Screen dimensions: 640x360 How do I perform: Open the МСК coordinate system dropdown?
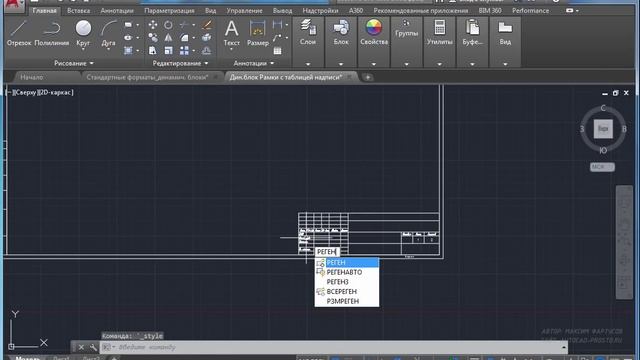[x=602, y=167]
